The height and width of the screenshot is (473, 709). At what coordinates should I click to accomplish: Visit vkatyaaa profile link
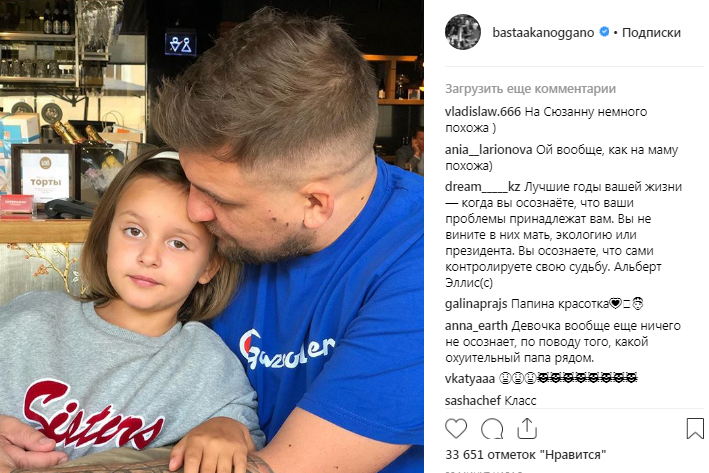470,378
